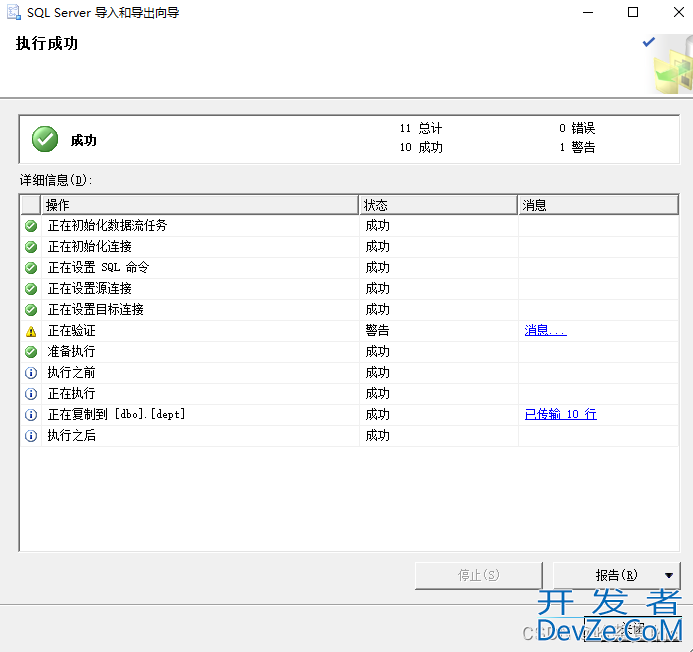
Task: Click the info icon beside 执行之后
Action: (x=31, y=436)
